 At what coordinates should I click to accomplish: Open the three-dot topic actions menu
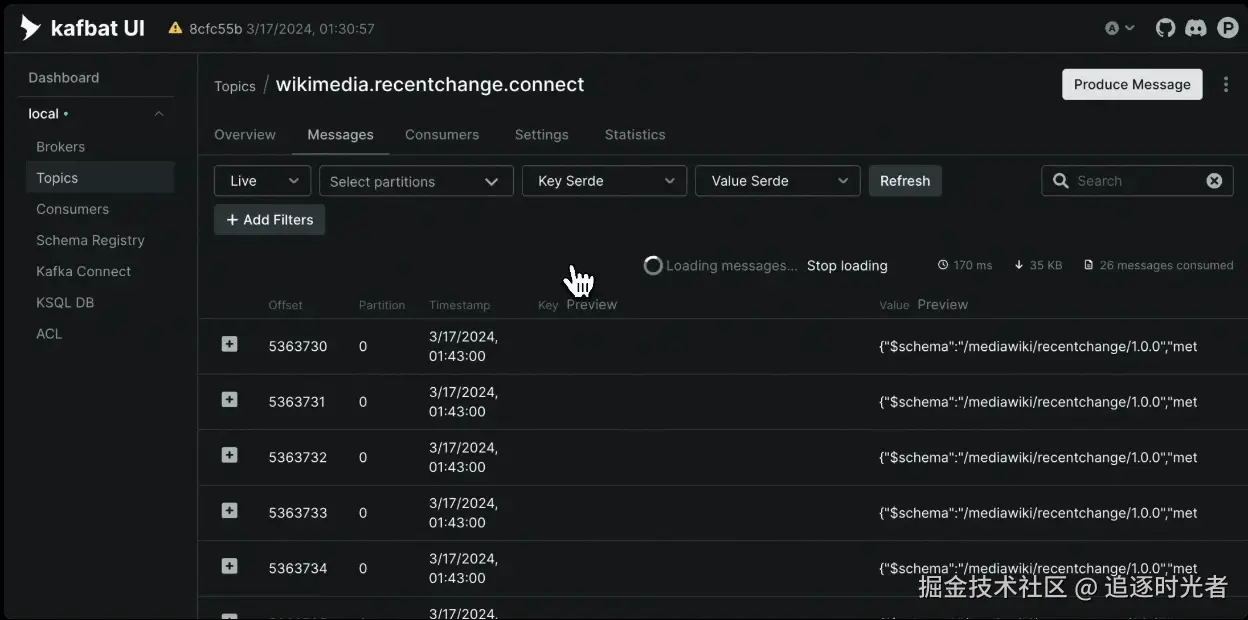(x=1226, y=85)
